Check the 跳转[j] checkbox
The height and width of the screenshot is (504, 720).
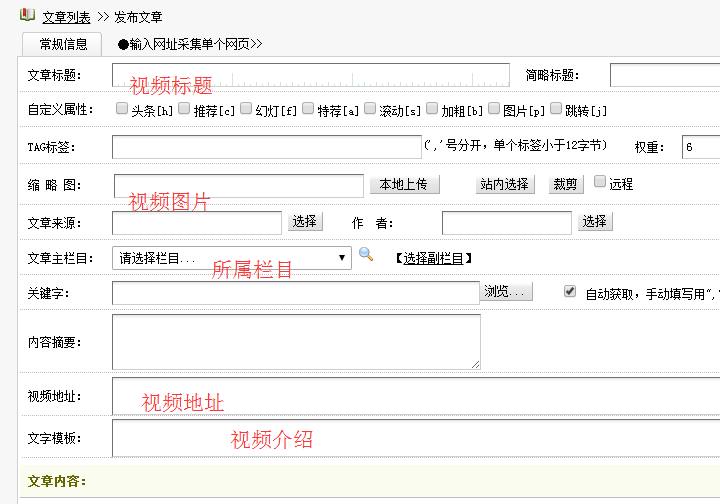coord(556,108)
